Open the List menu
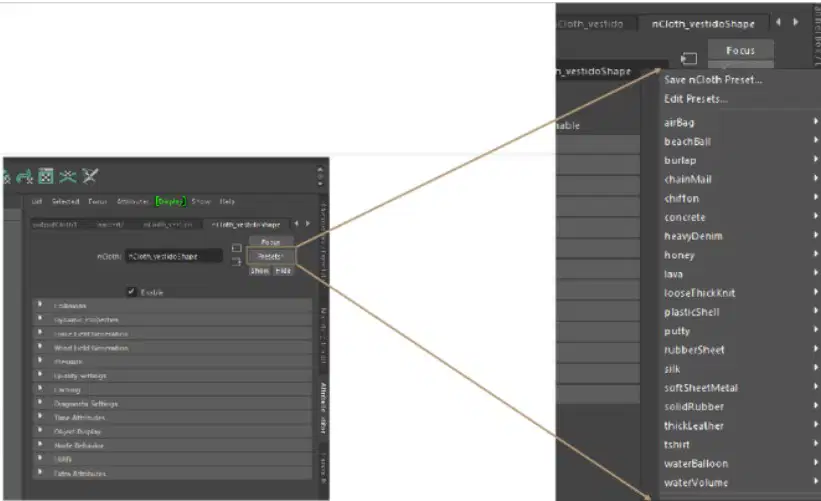This screenshot has height=501, width=821. point(37,202)
